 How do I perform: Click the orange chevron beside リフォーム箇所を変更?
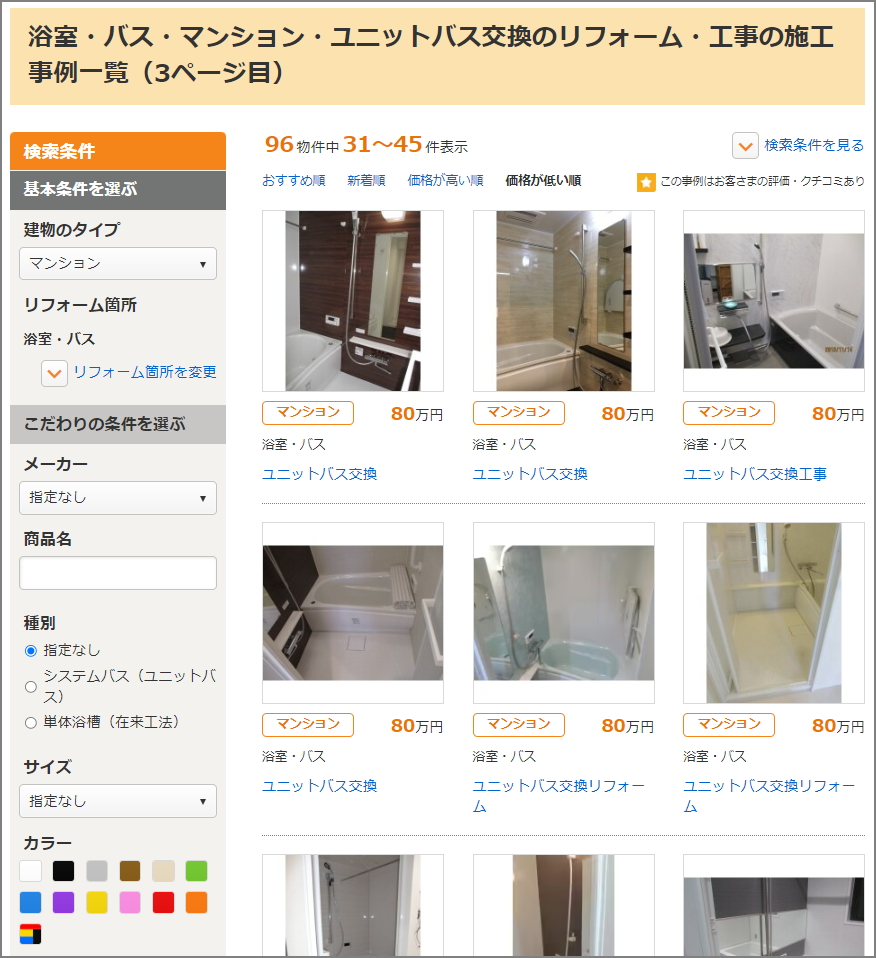(x=54, y=373)
